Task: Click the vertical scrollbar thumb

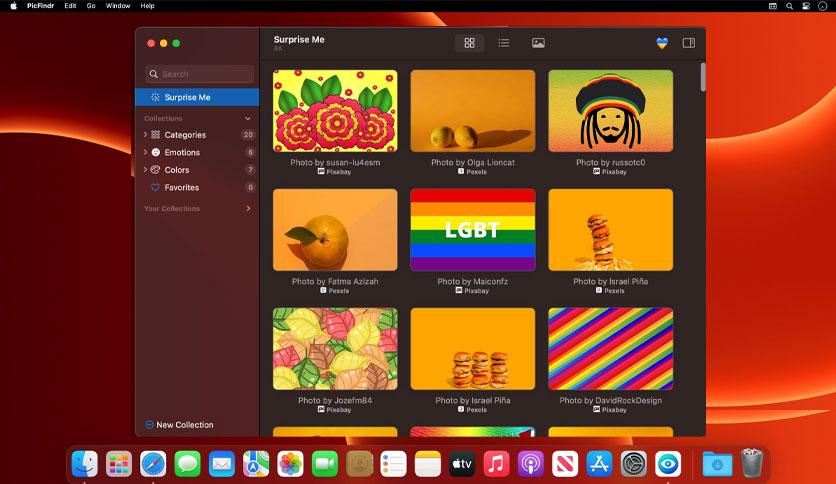Action: coord(703,77)
